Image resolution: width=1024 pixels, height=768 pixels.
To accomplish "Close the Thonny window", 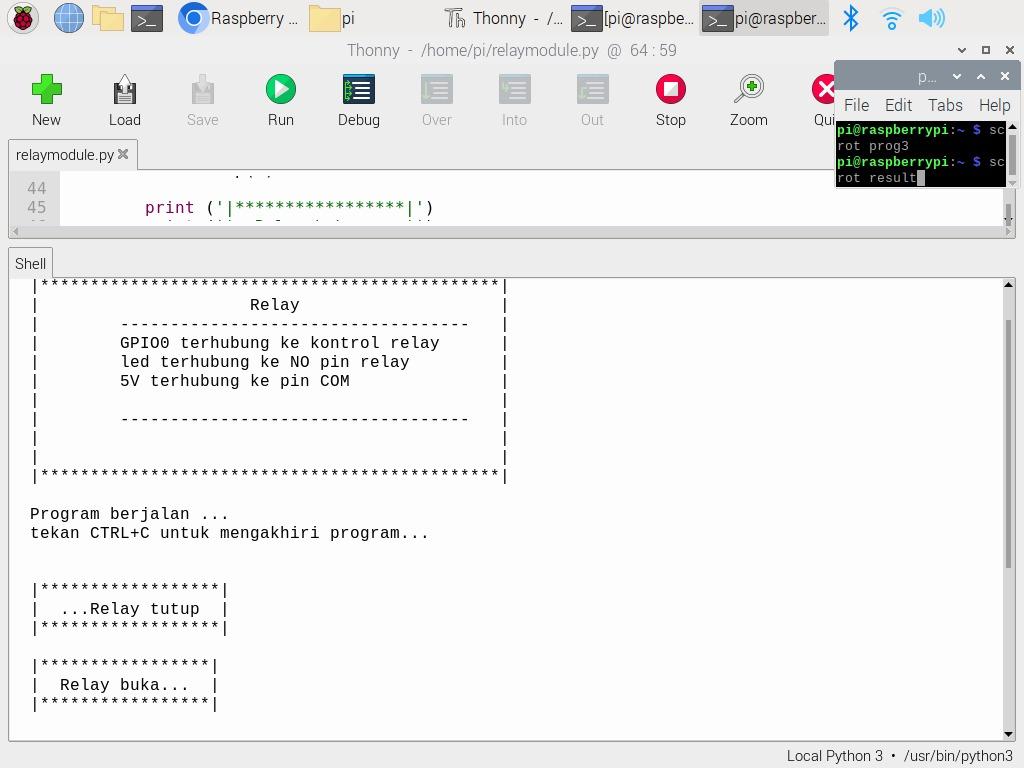I will (1010, 50).
